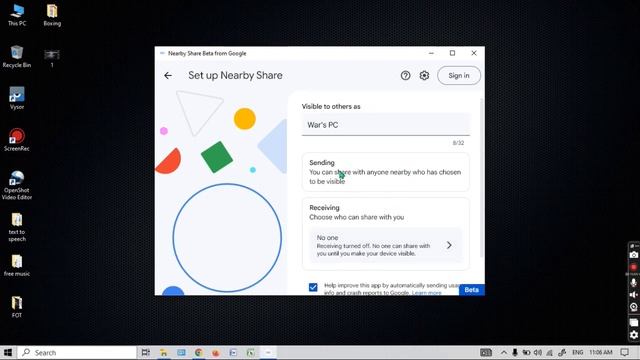This screenshot has height=360, width=640.
Task: Open the volume tray icon
Action: (538, 352)
